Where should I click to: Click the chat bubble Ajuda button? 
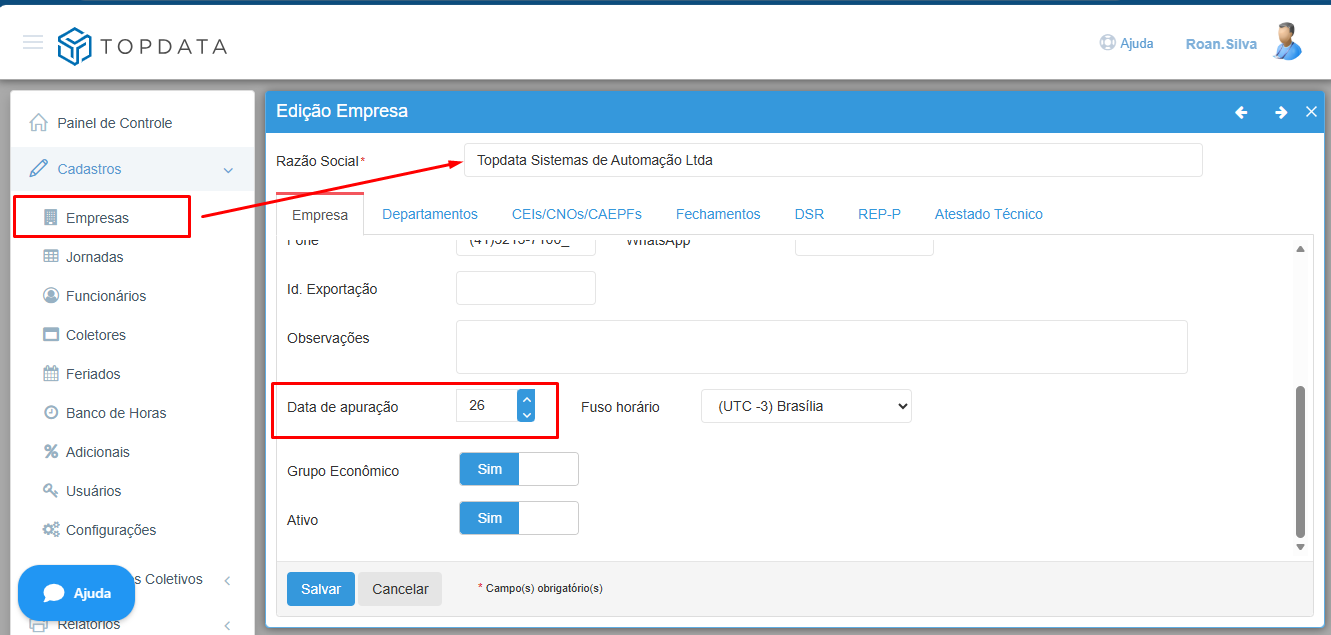(76, 593)
